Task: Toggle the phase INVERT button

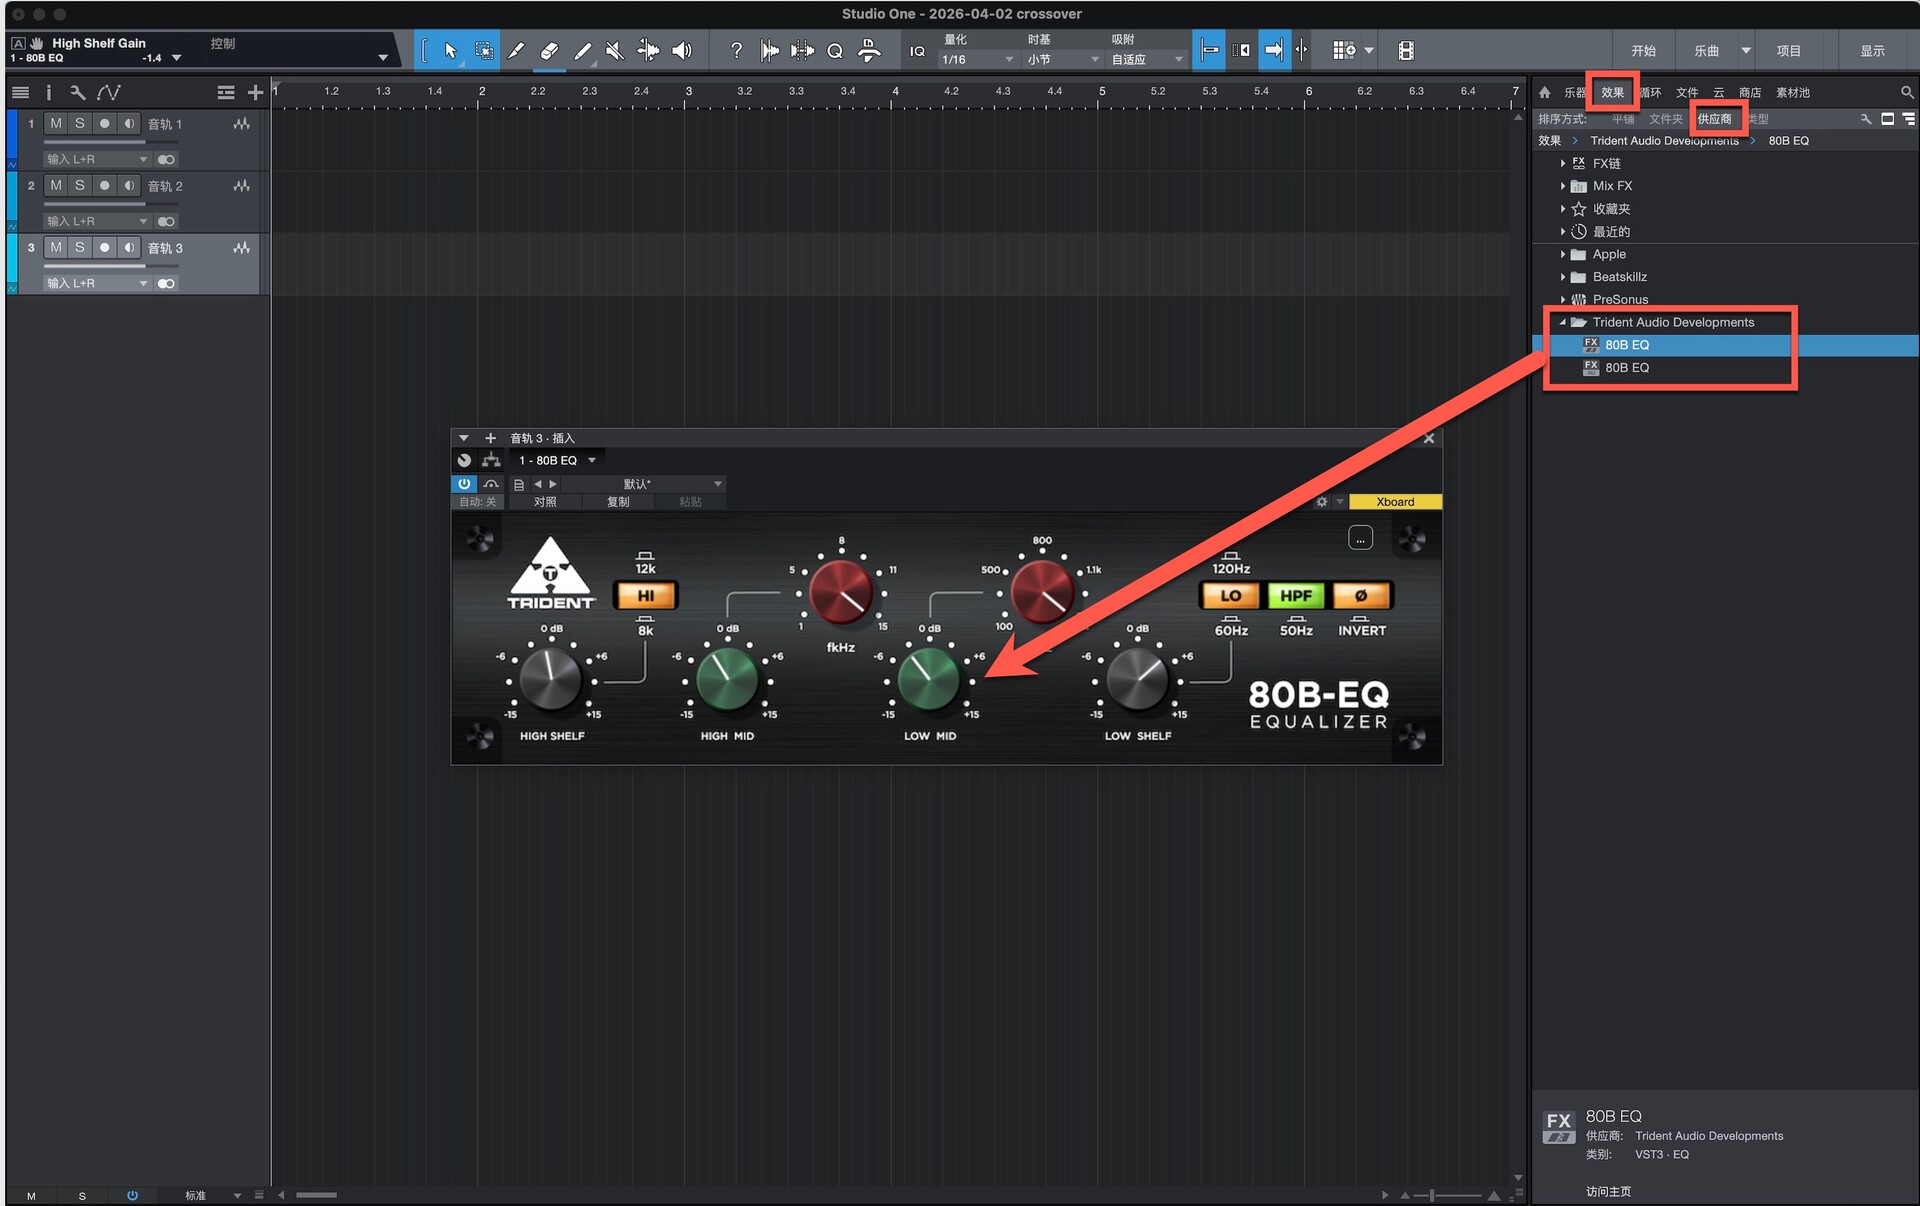Action: (x=1361, y=596)
